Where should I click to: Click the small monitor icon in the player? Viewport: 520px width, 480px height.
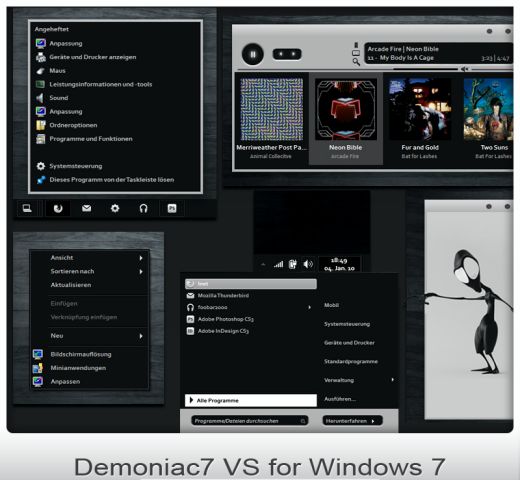pyautogui.click(x=356, y=53)
